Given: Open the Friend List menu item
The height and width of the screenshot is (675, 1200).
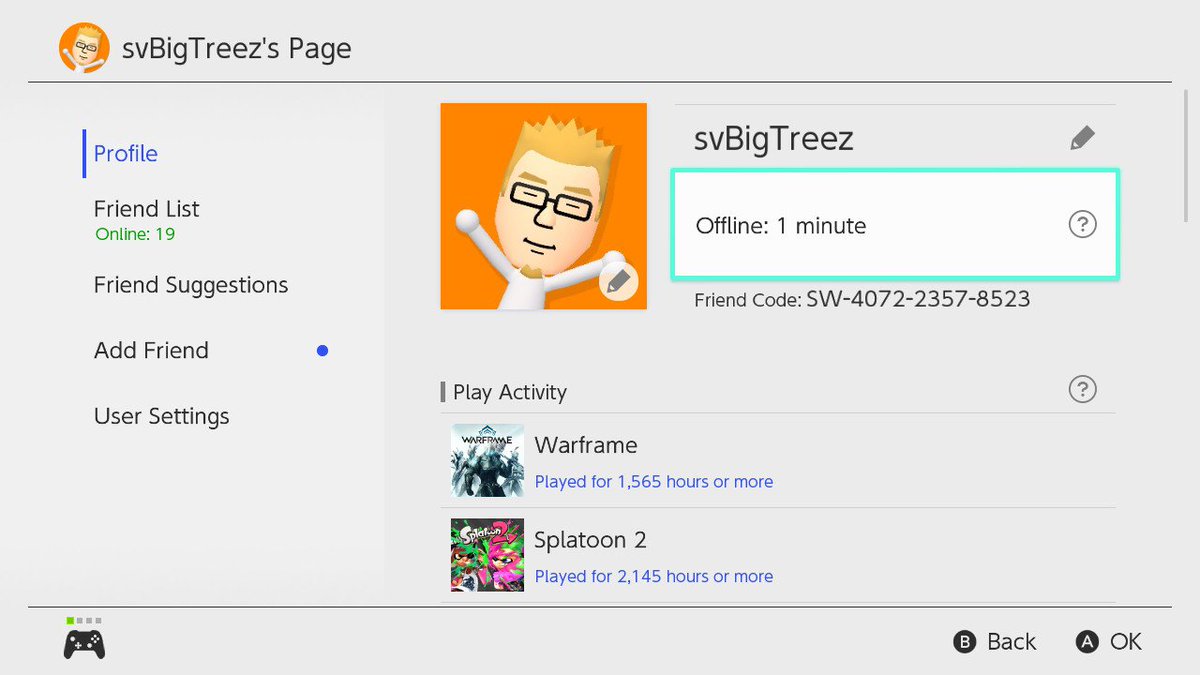Looking at the screenshot, I should click(146, 209).
